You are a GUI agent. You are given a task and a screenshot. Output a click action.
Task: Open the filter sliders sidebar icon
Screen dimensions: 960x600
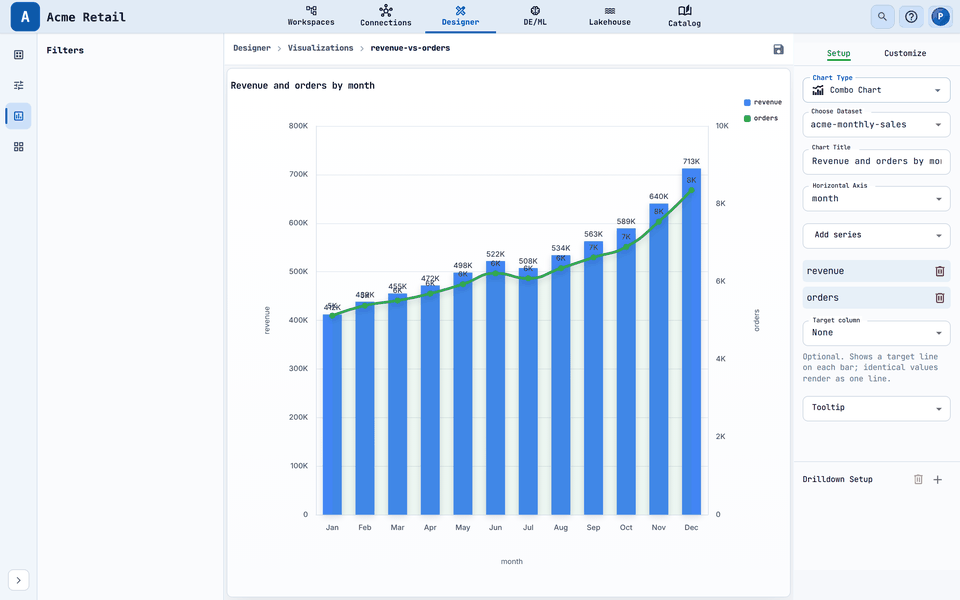(18, 85)
